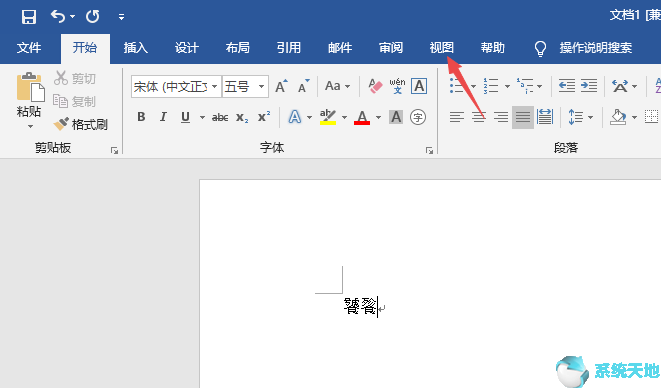
Task: Toggle bold formatting
Action: point(141,117)
